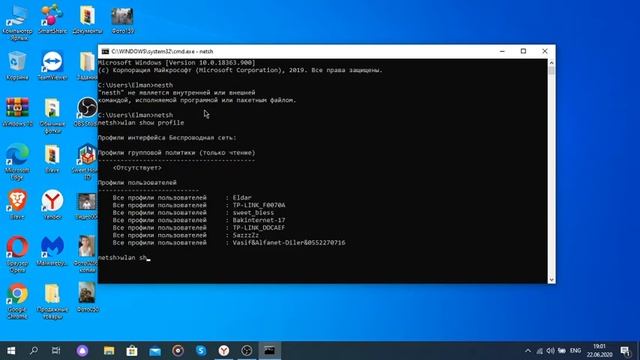This screenshot has width=640, height=360.
Task: Open OBS Studio in the taskbar
Action: tap(247, 351)
